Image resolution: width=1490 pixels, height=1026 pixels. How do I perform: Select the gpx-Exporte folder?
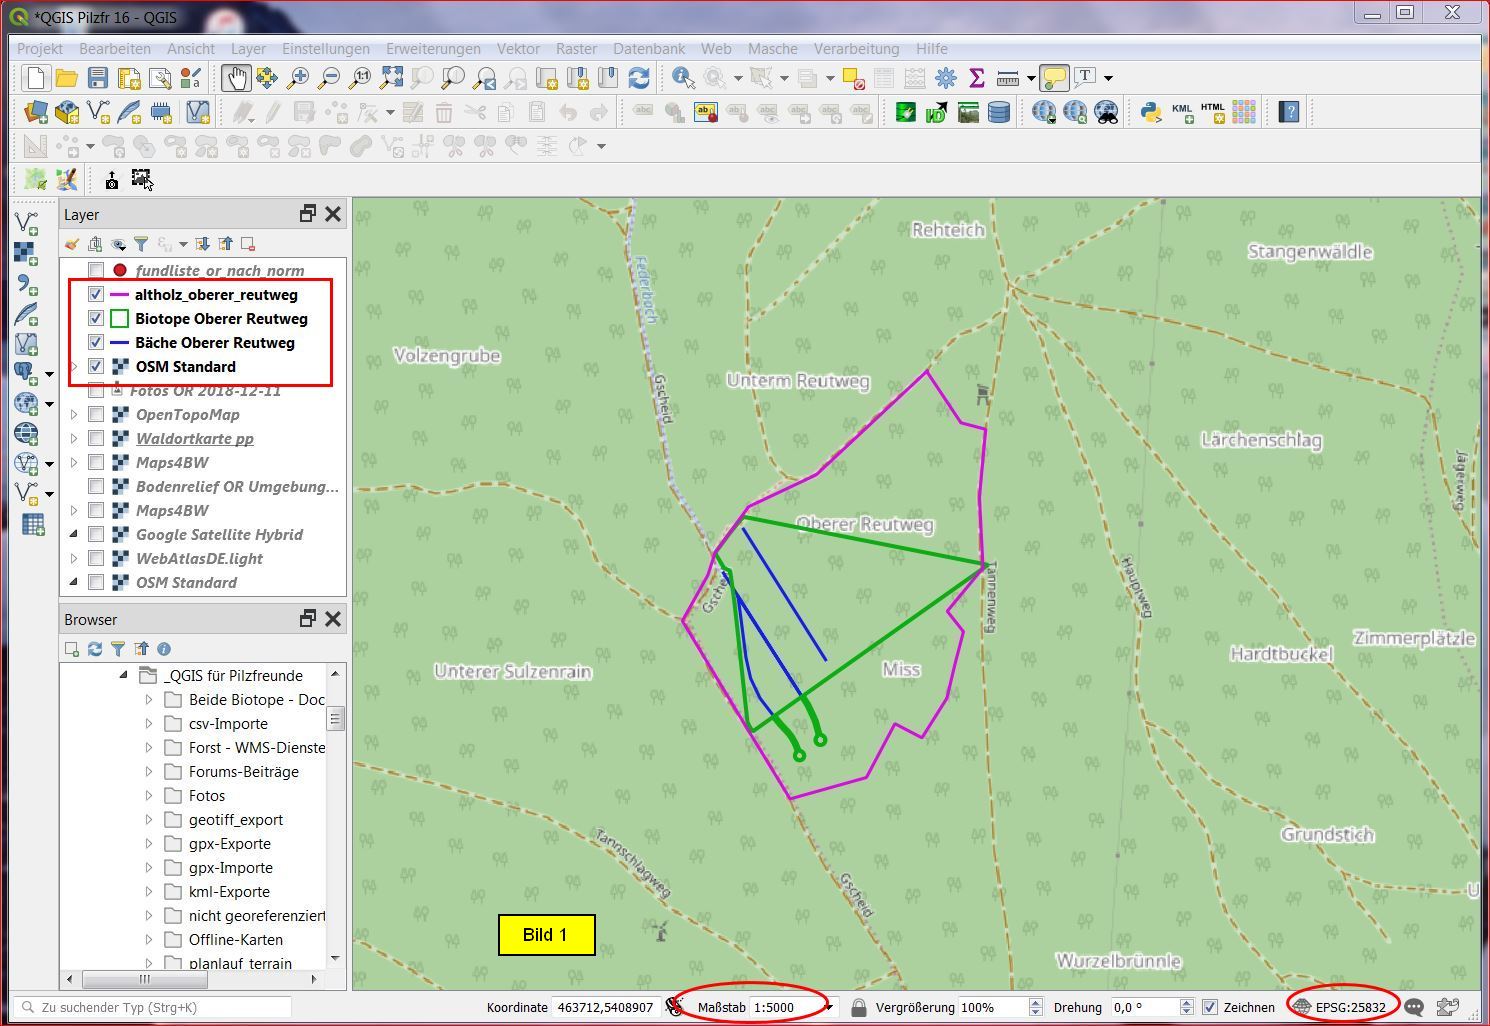[x=230, y=844]
